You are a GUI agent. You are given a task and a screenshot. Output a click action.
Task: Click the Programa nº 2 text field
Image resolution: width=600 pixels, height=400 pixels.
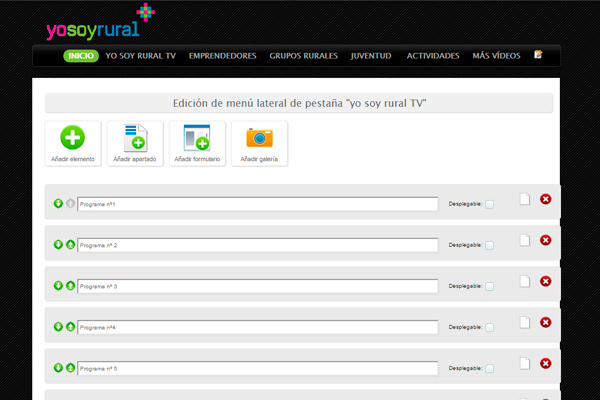click(258, 245)
